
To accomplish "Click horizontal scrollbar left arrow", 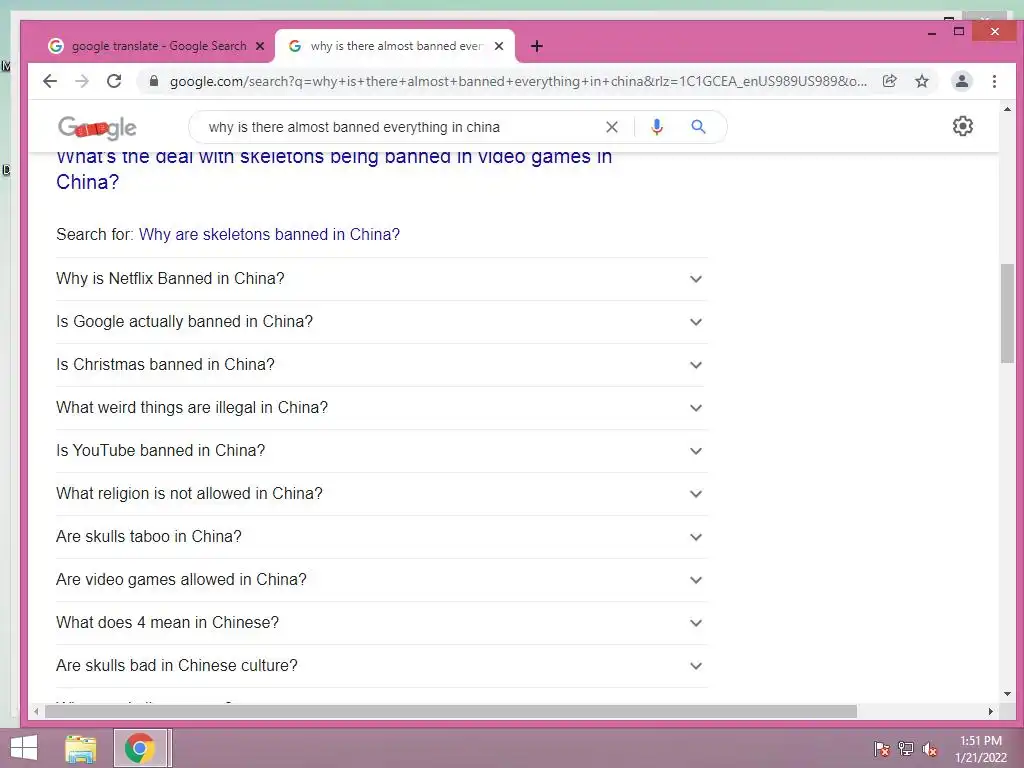I will 36,711.
